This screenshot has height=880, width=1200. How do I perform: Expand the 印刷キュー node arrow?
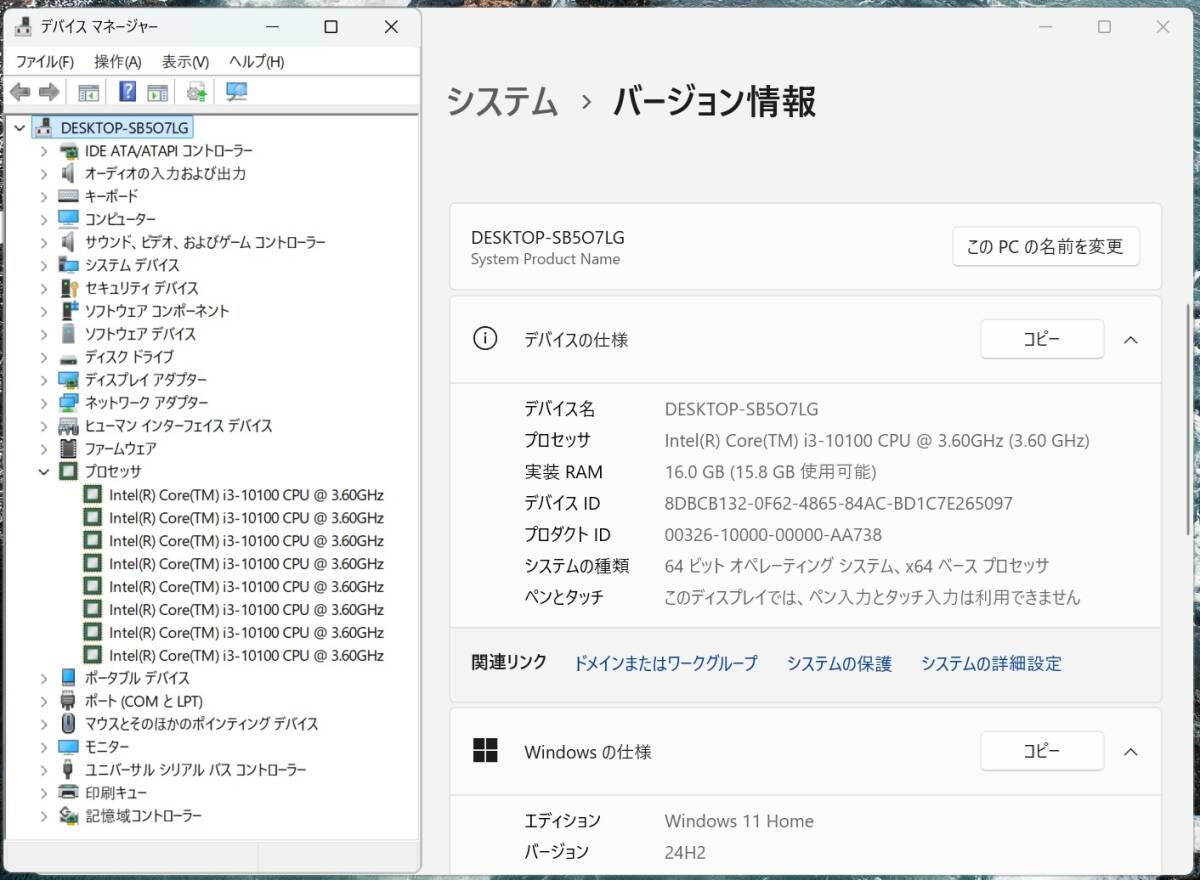pos(44,793)
